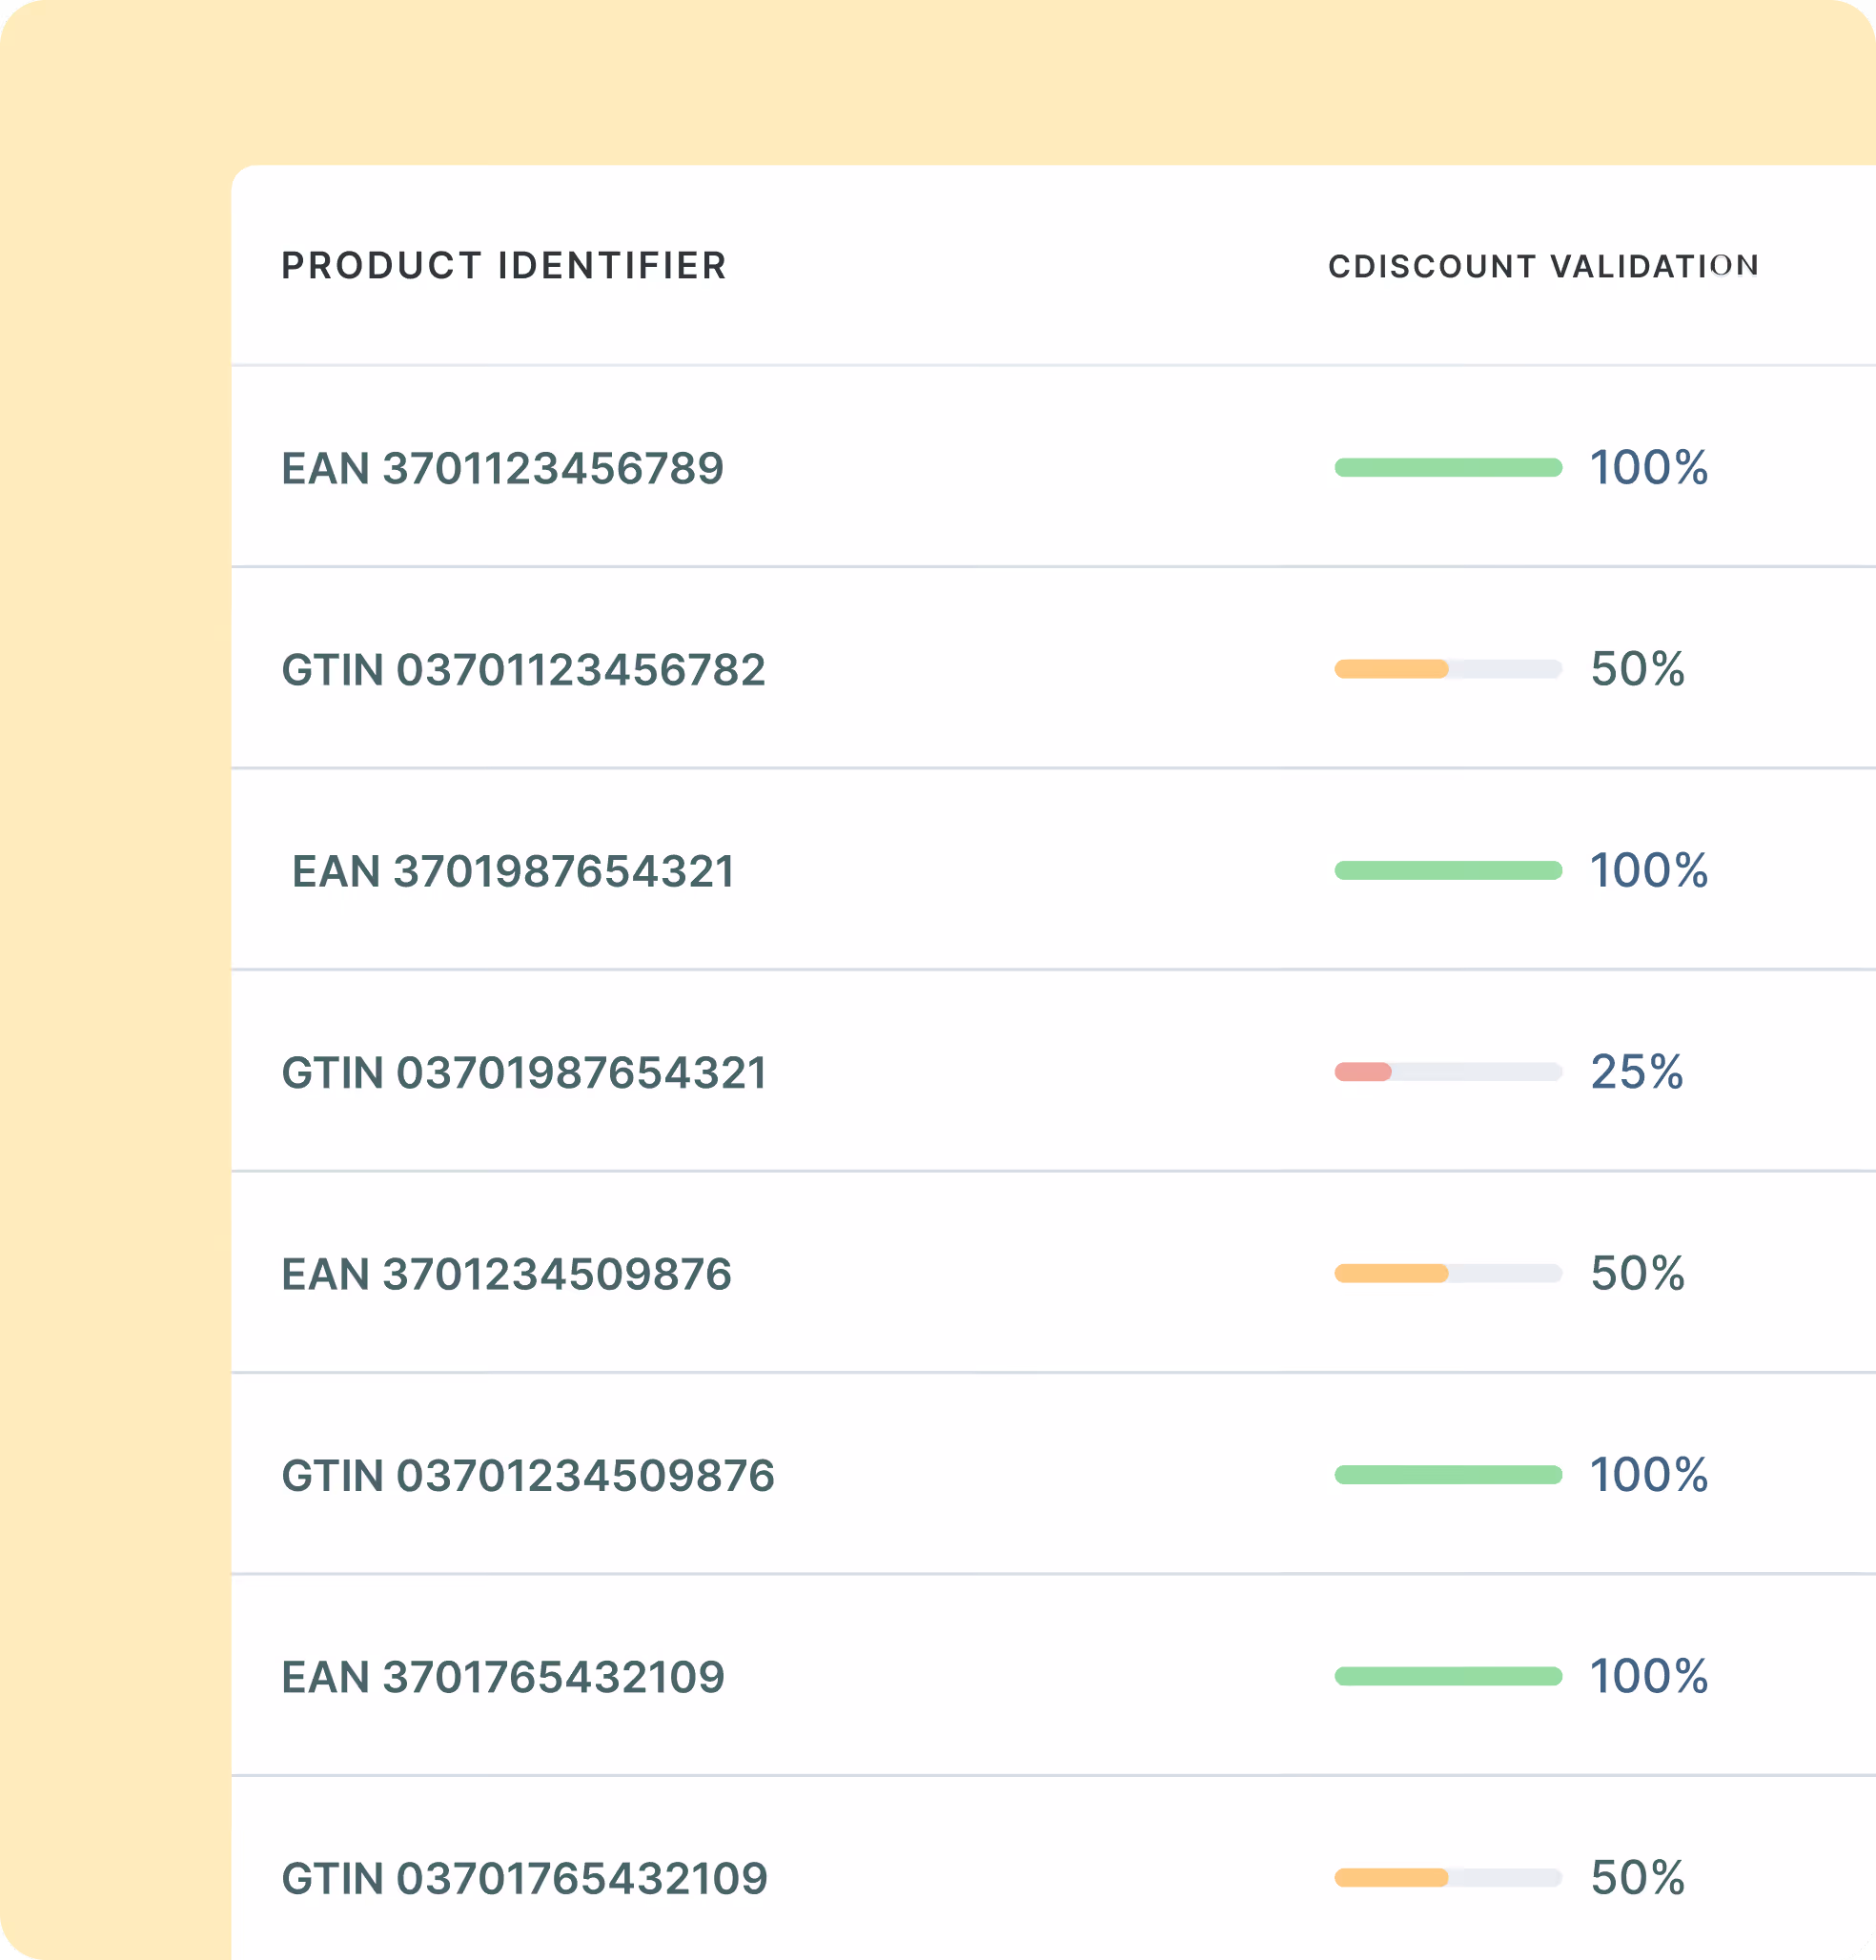
Task: Click green validation bar for EAN 3701987654321
Action: click(x=1448, y=871)
